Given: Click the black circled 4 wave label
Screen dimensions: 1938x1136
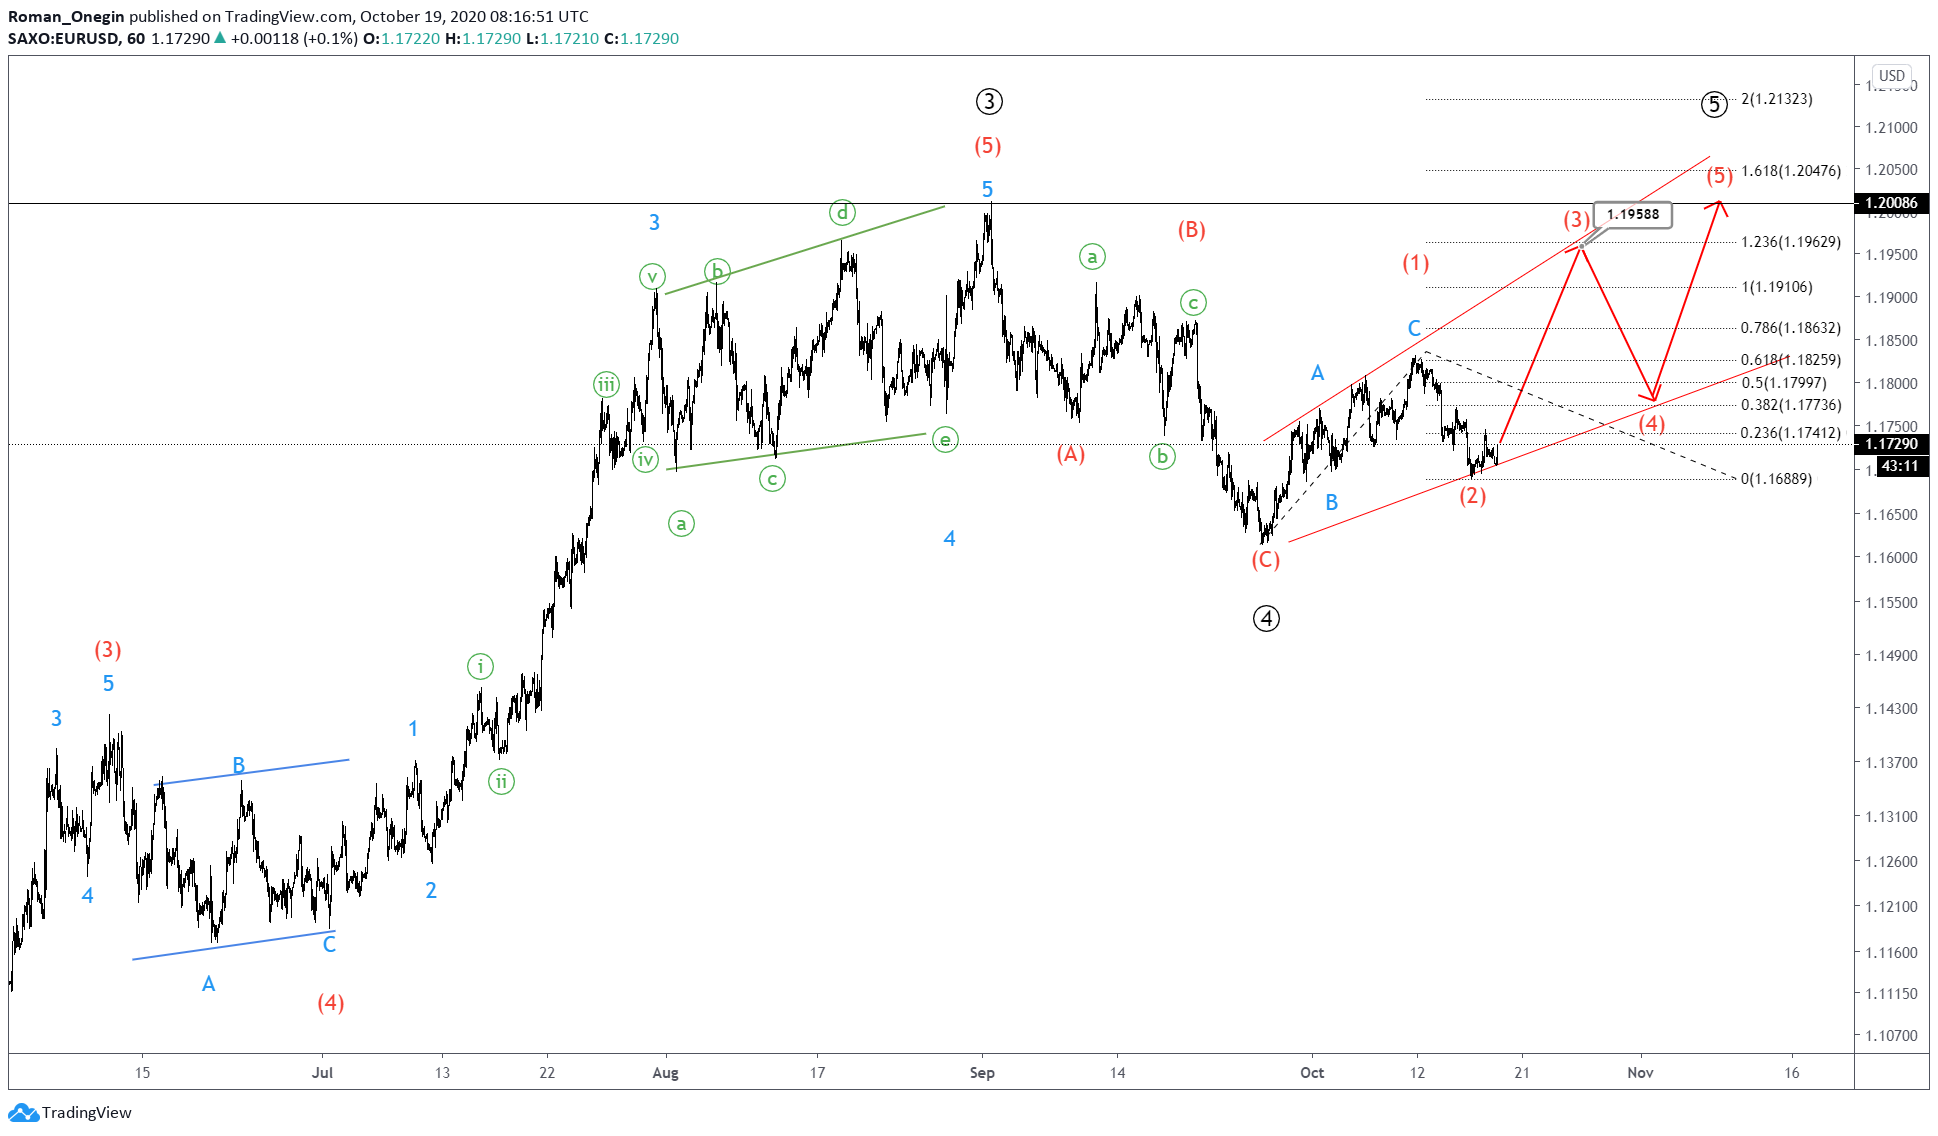Looking at the screenshot, I should (1266, 619).
